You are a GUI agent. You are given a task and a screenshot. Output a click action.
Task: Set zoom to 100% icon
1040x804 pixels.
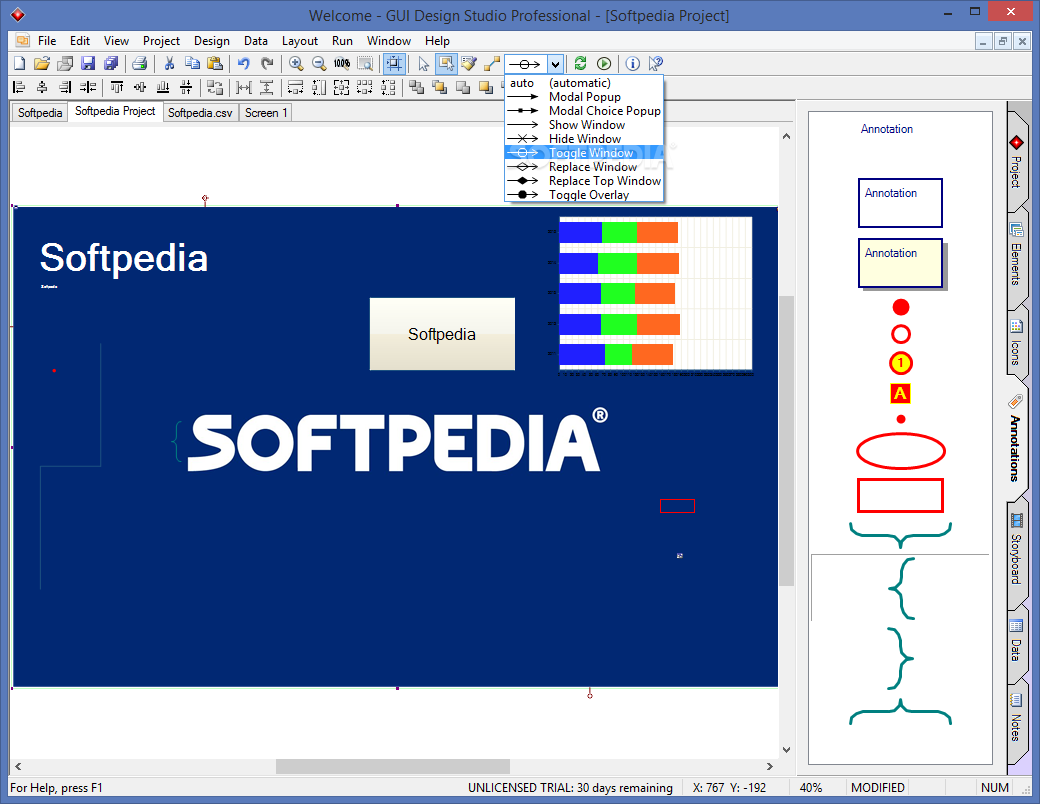tap(342, 64)
